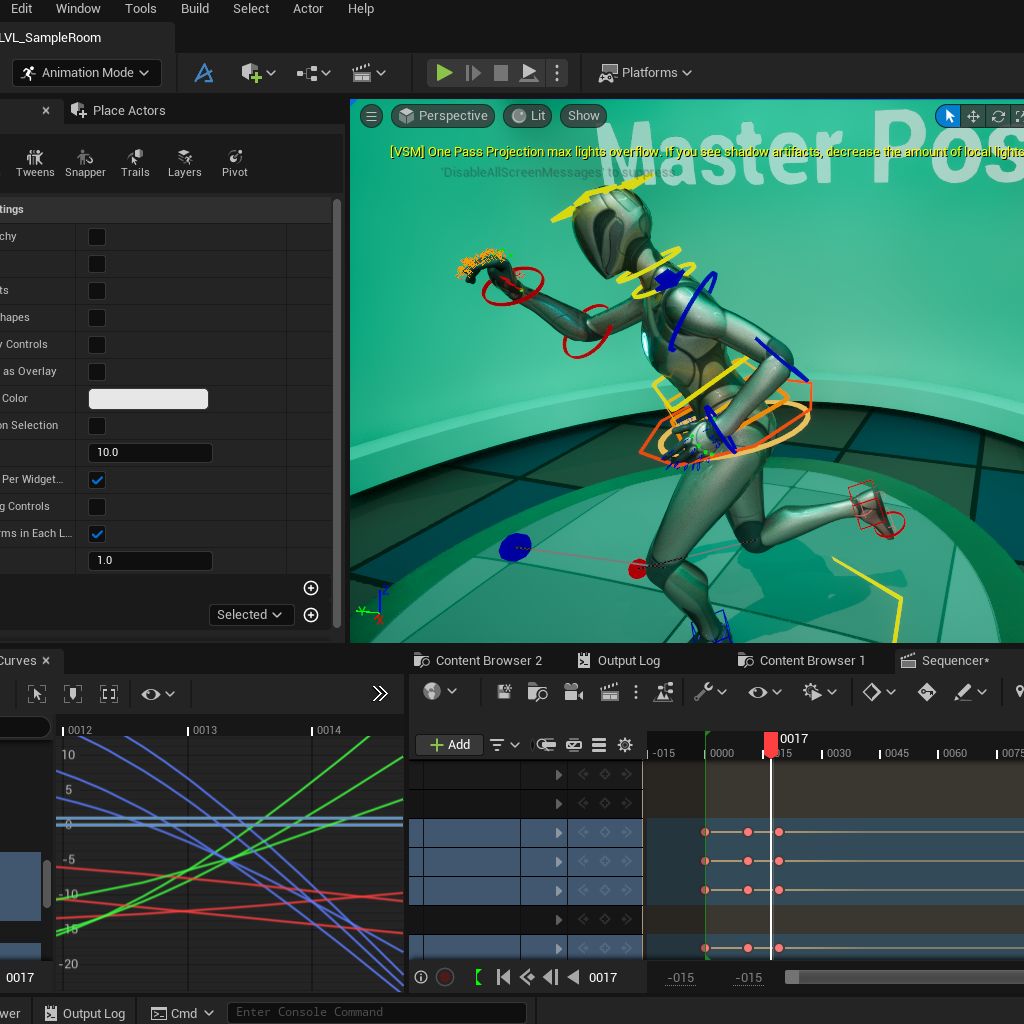Click the camera icon in Sequencer toolbar
This screenshot has height=1024, width=1024.
coord(573,692)
